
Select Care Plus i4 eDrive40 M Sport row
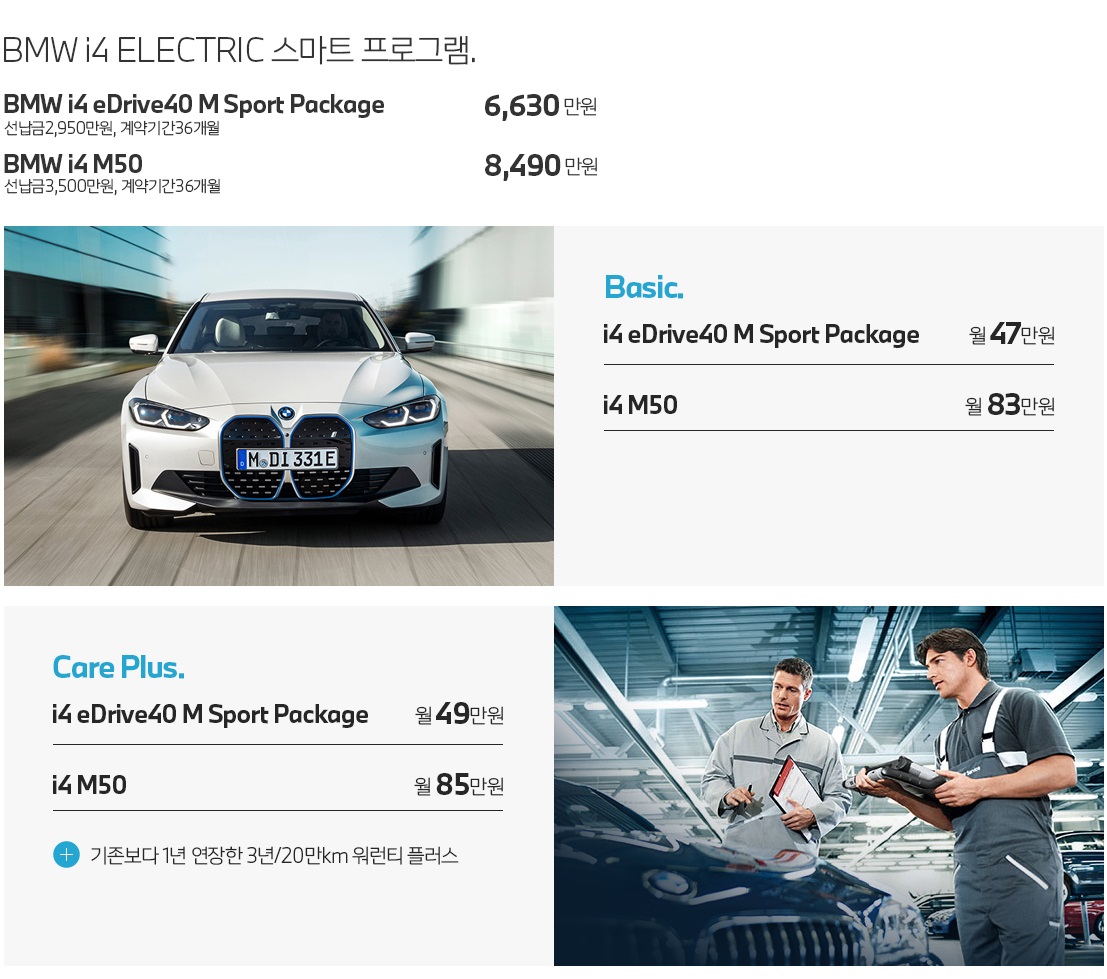click(x=278, y=714)
